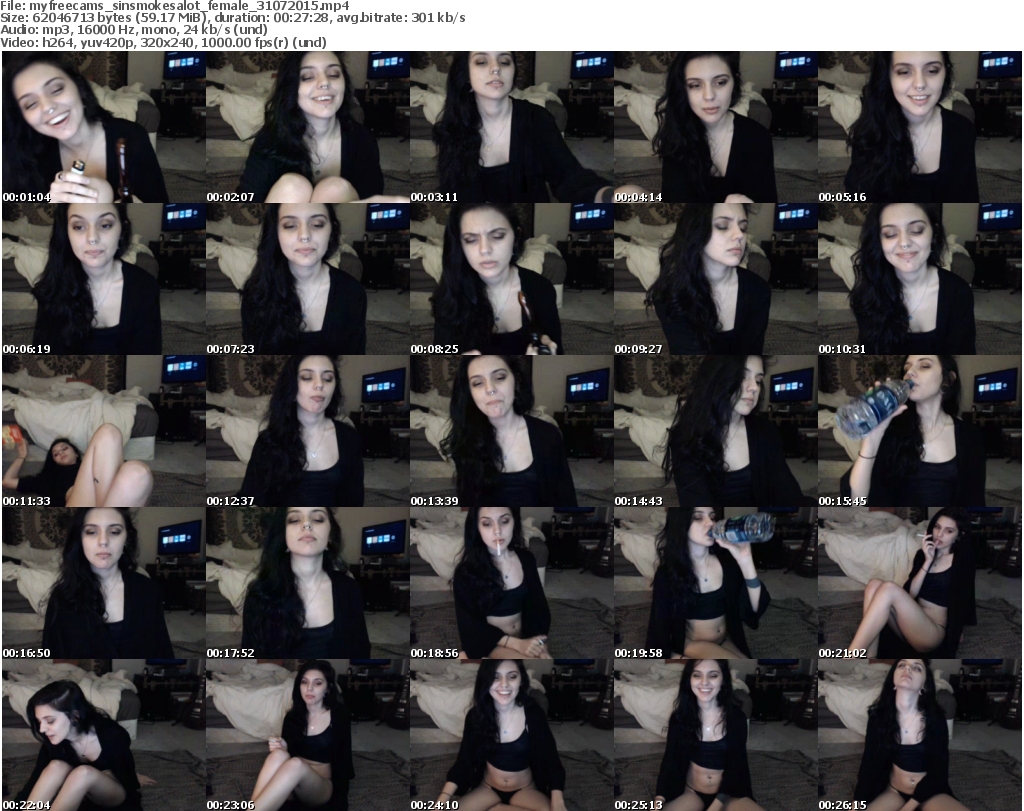The image size is (1024, 811).
Task: Click the 00:17:52 frame
Action: click(308, 583)
